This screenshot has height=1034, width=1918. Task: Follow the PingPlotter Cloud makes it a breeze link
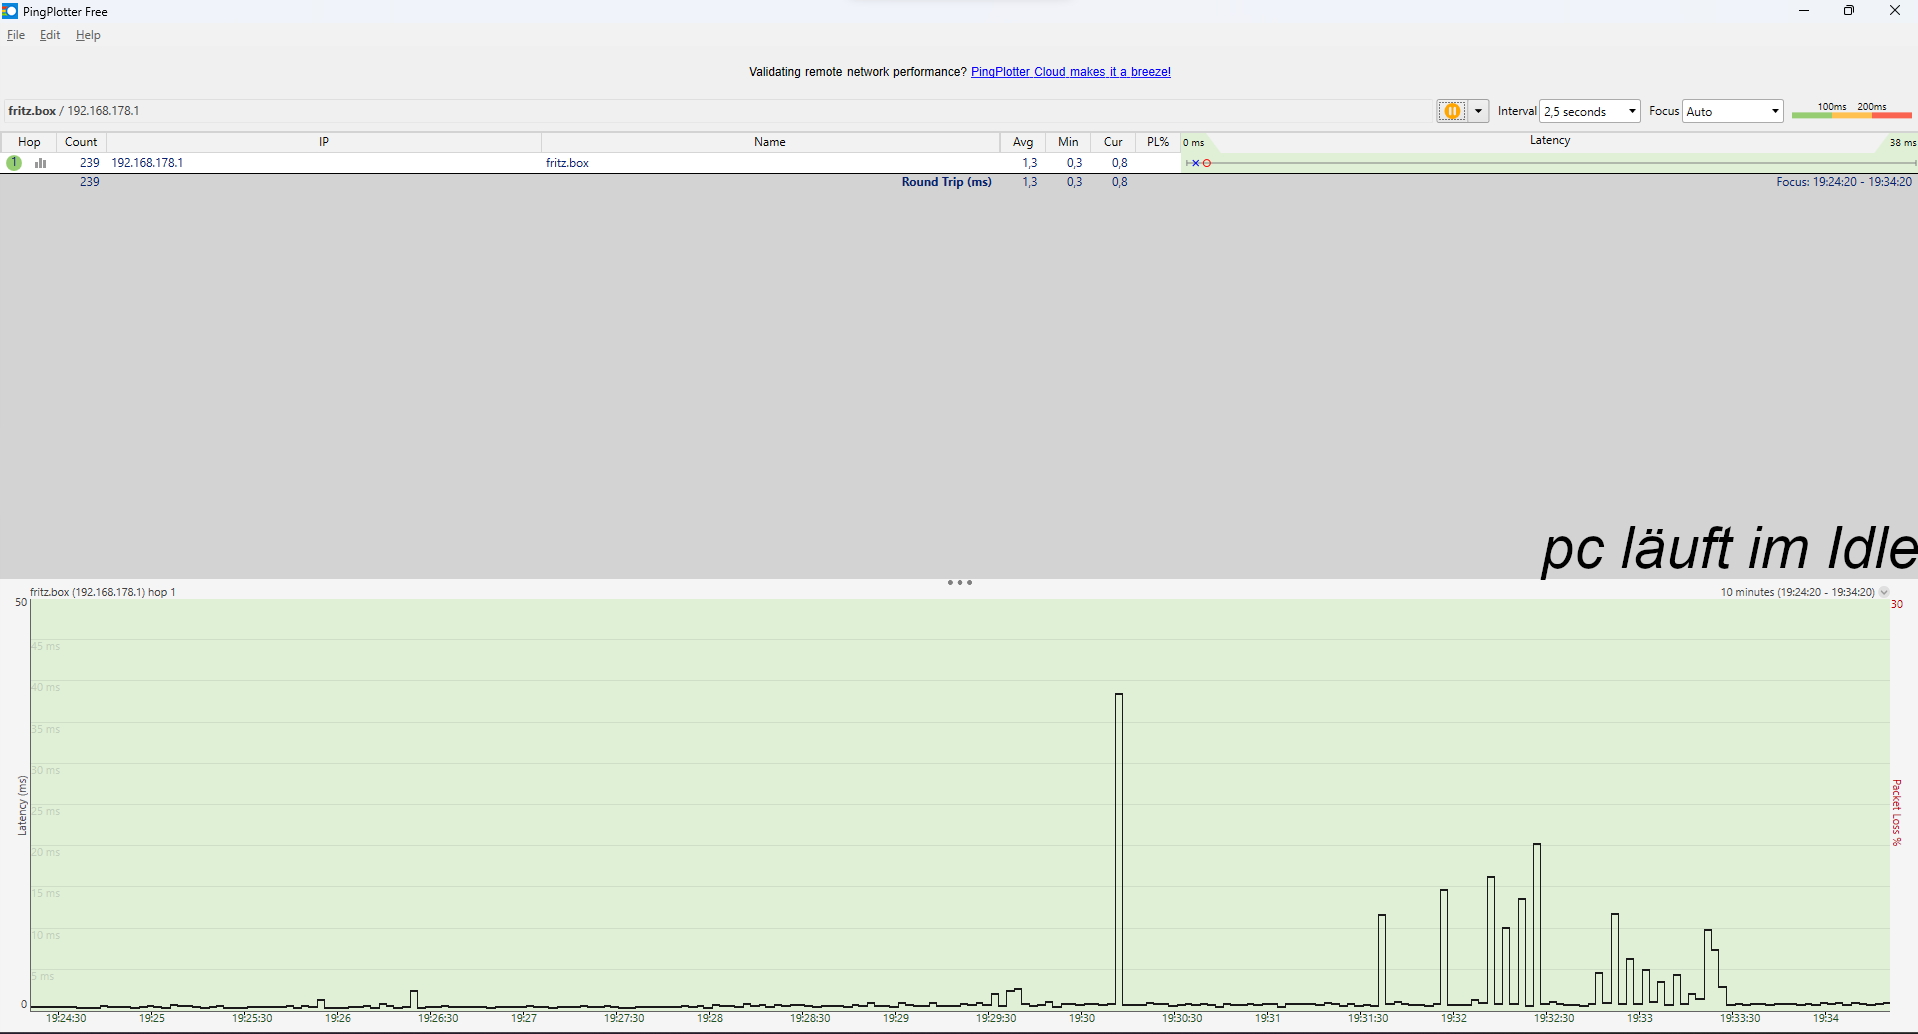click(1070, 72)
